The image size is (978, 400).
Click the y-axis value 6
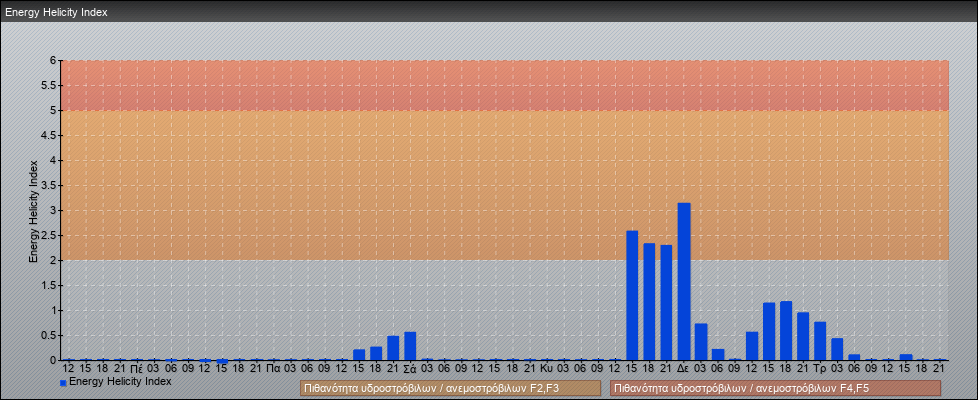tap(54, 61)
